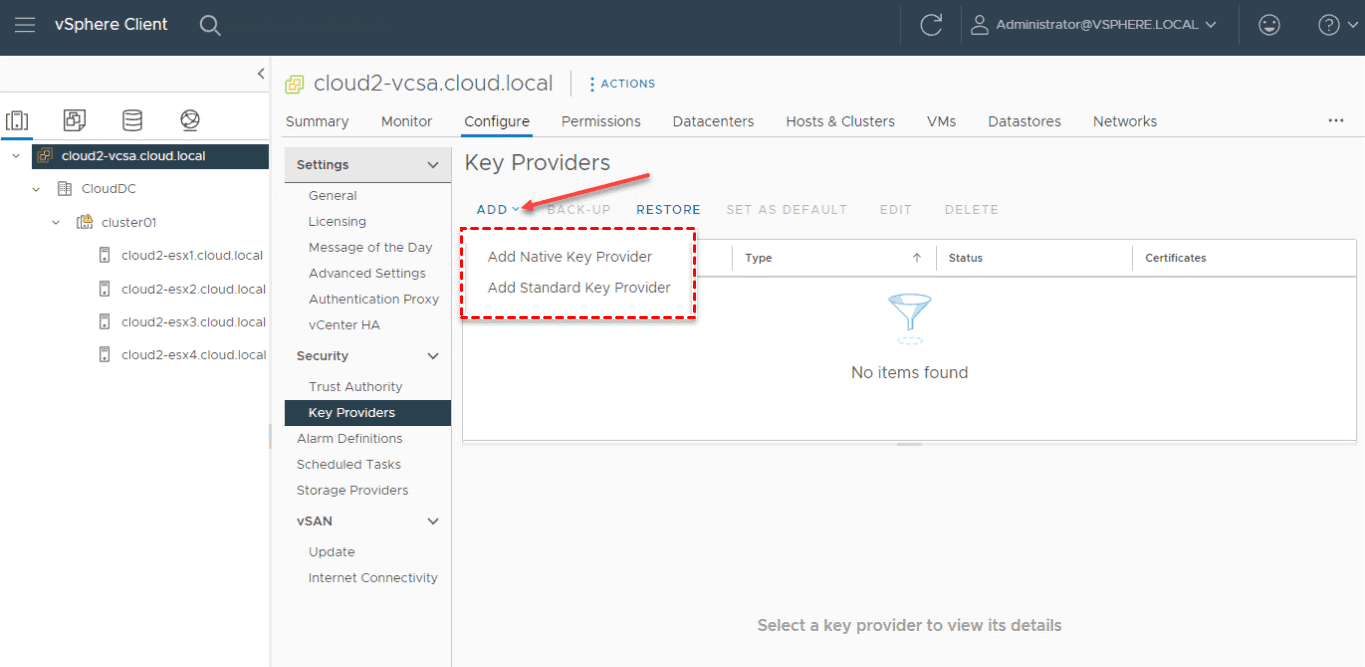Open the more tabs ellipsis
The image size is (1365, 667).
[x=1336, y=120]
